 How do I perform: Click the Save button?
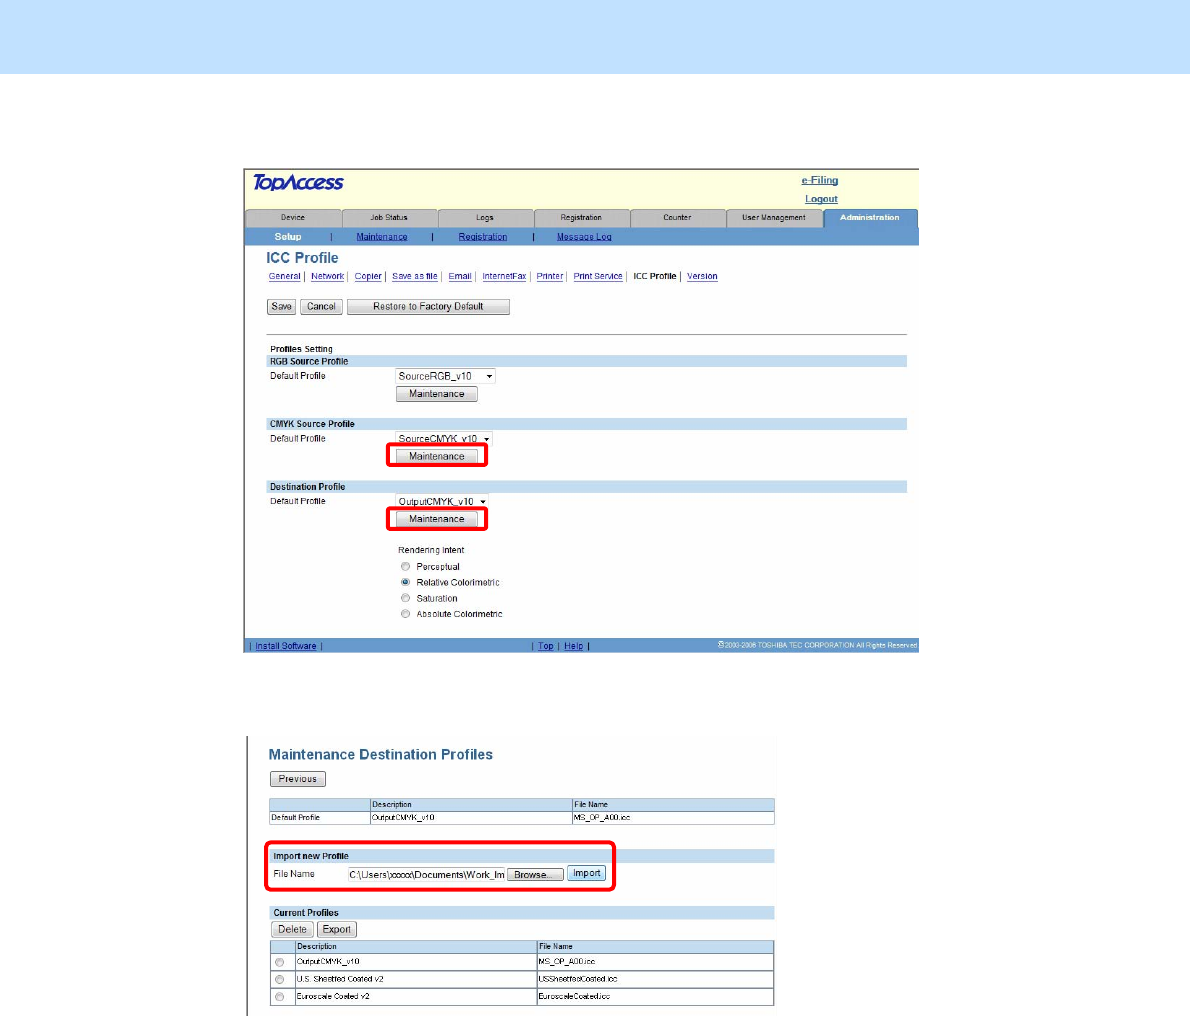click(282, 307)
